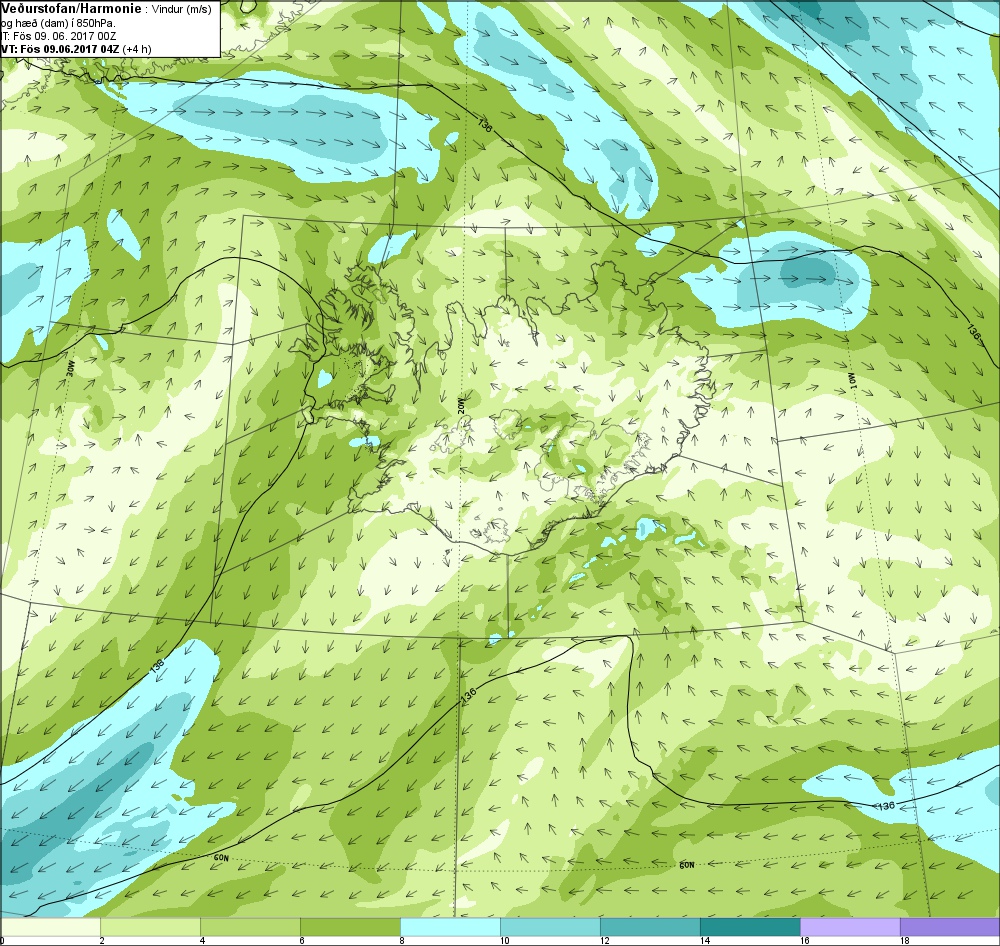This screenshot has height=946, width=1000.
Task: Select the legend swatch between 10 and 12
Action: point(550,926)
